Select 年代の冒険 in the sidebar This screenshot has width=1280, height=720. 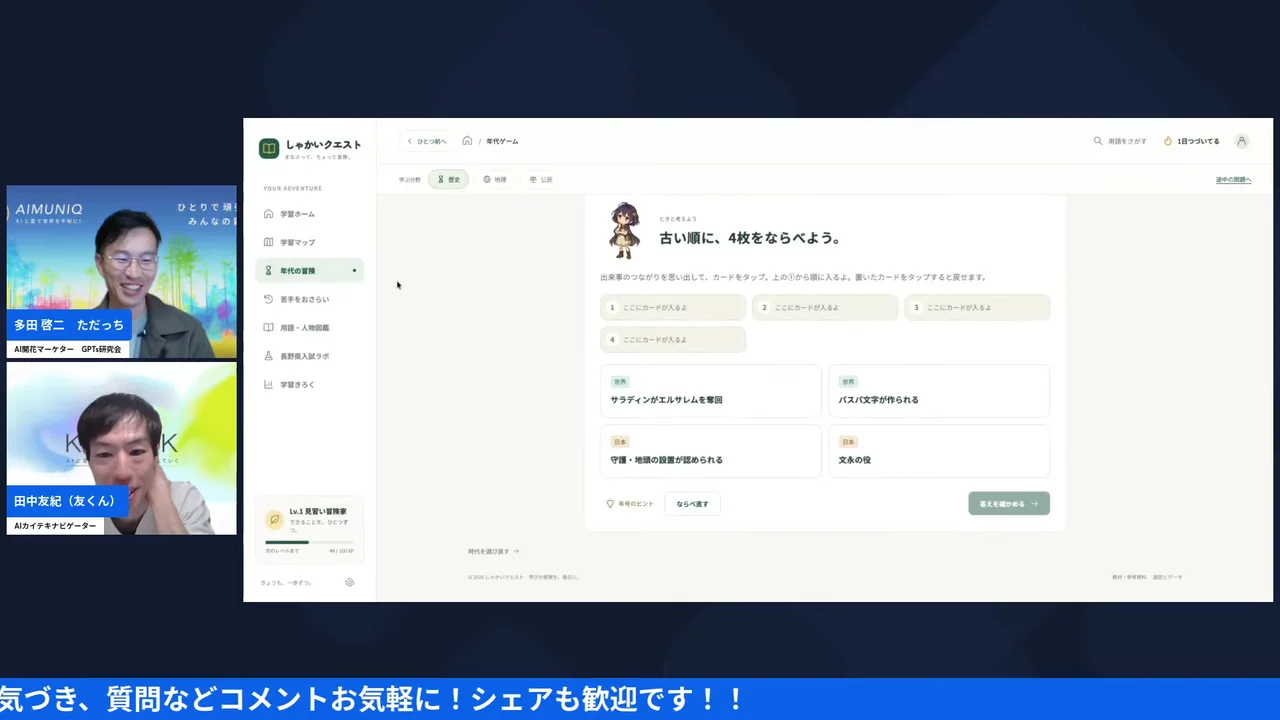pos(309,271)
